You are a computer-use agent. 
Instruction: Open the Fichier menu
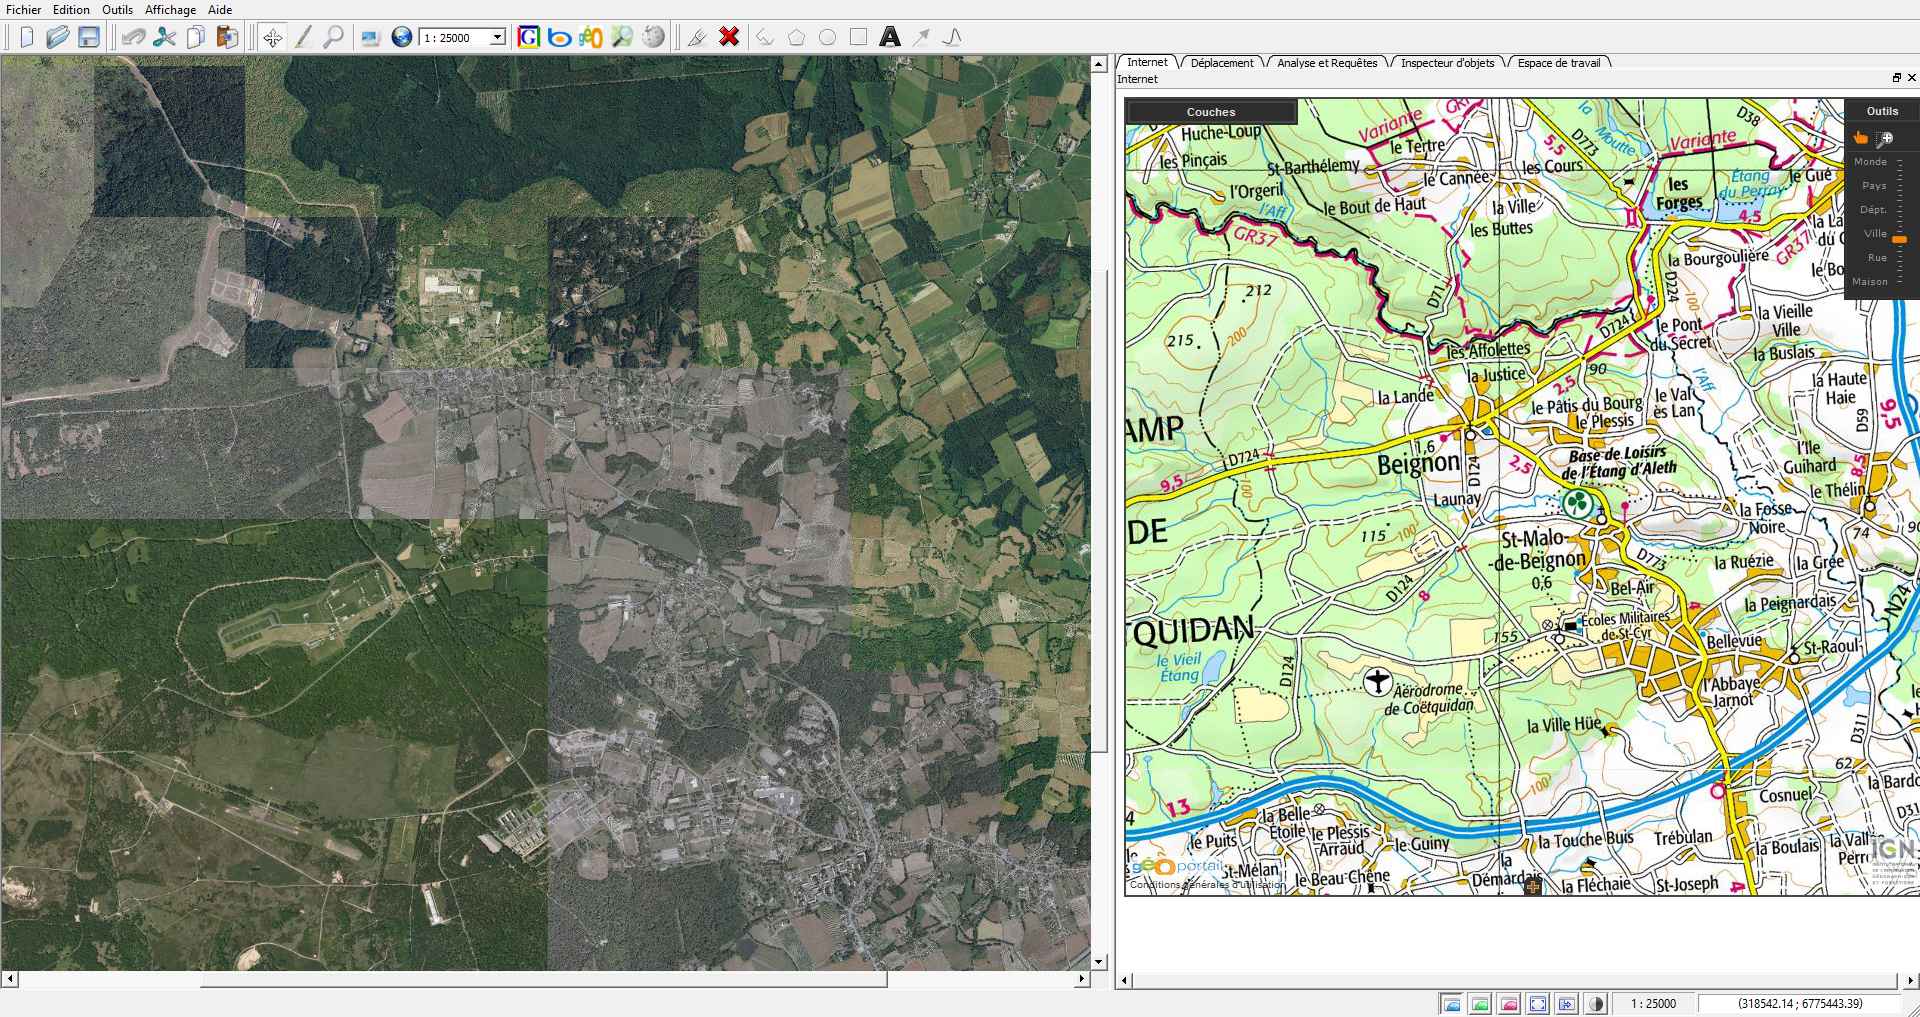point(24,10)
